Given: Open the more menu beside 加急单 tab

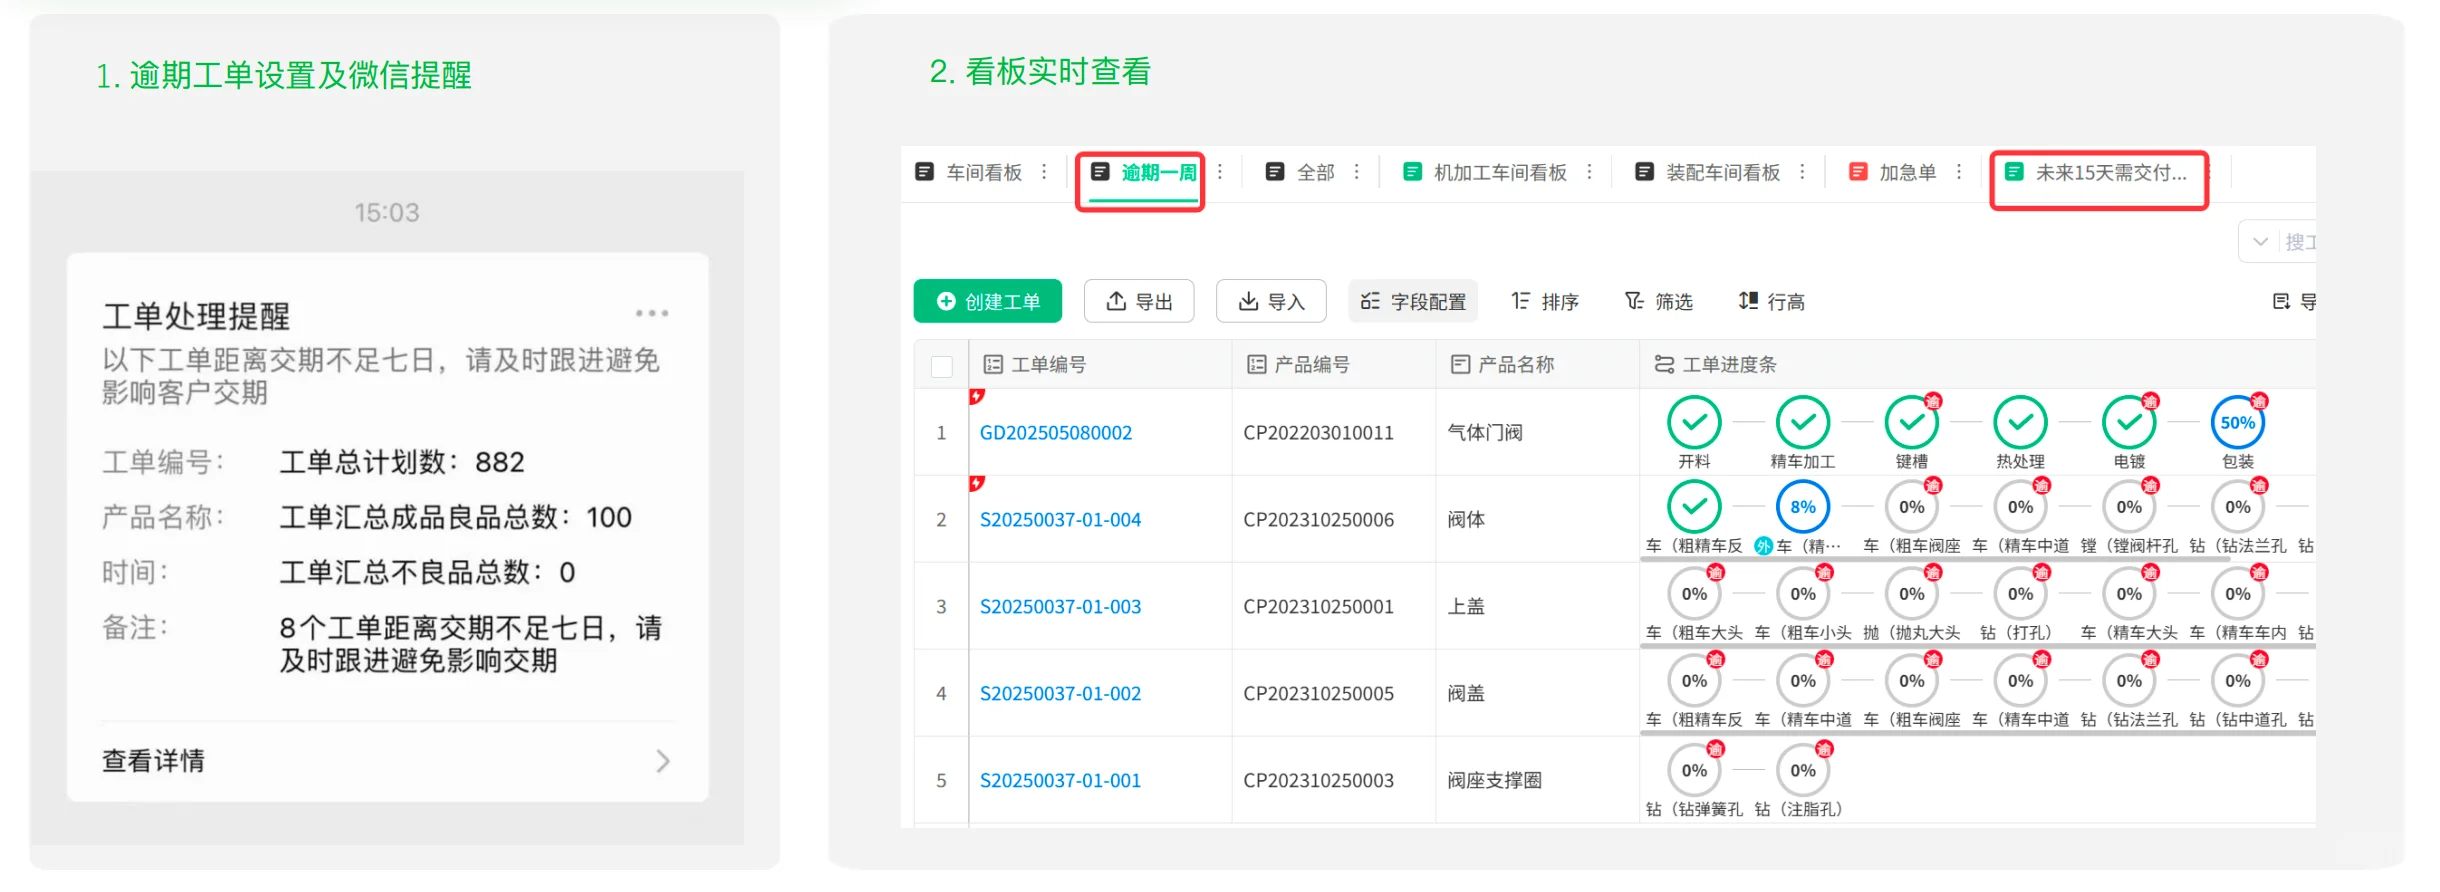Looking at the screenshot, I should coord(1959,172).
